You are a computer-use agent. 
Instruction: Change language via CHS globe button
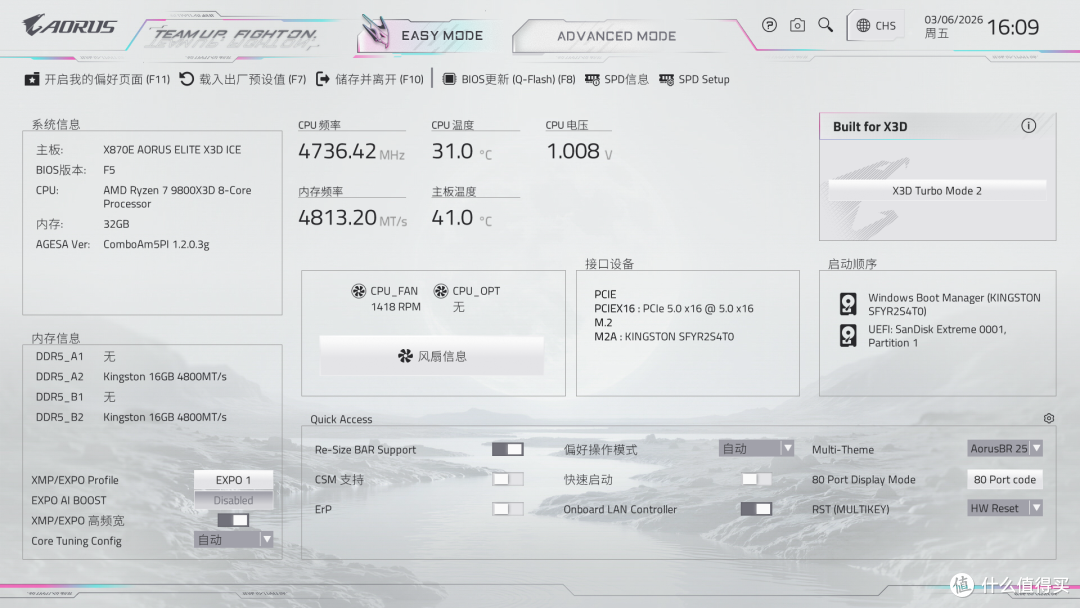point(875,26)
